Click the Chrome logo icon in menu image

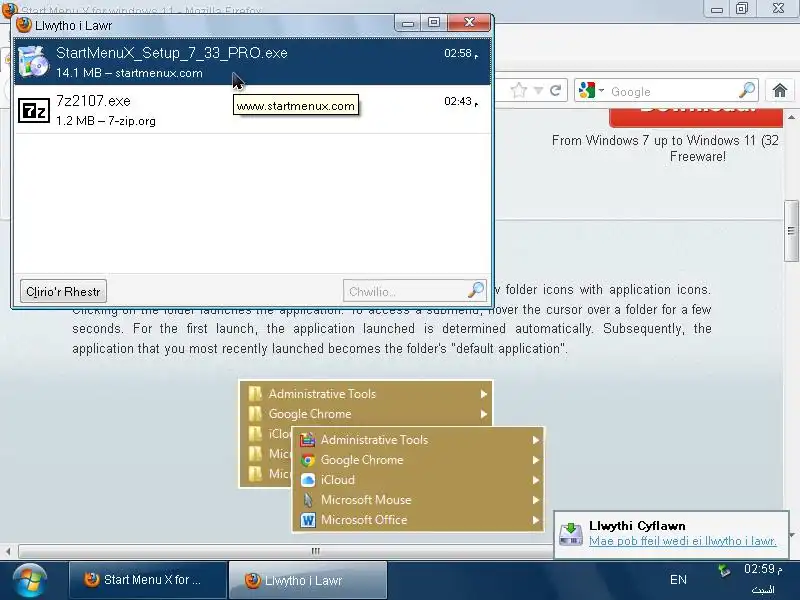[308, 460]
